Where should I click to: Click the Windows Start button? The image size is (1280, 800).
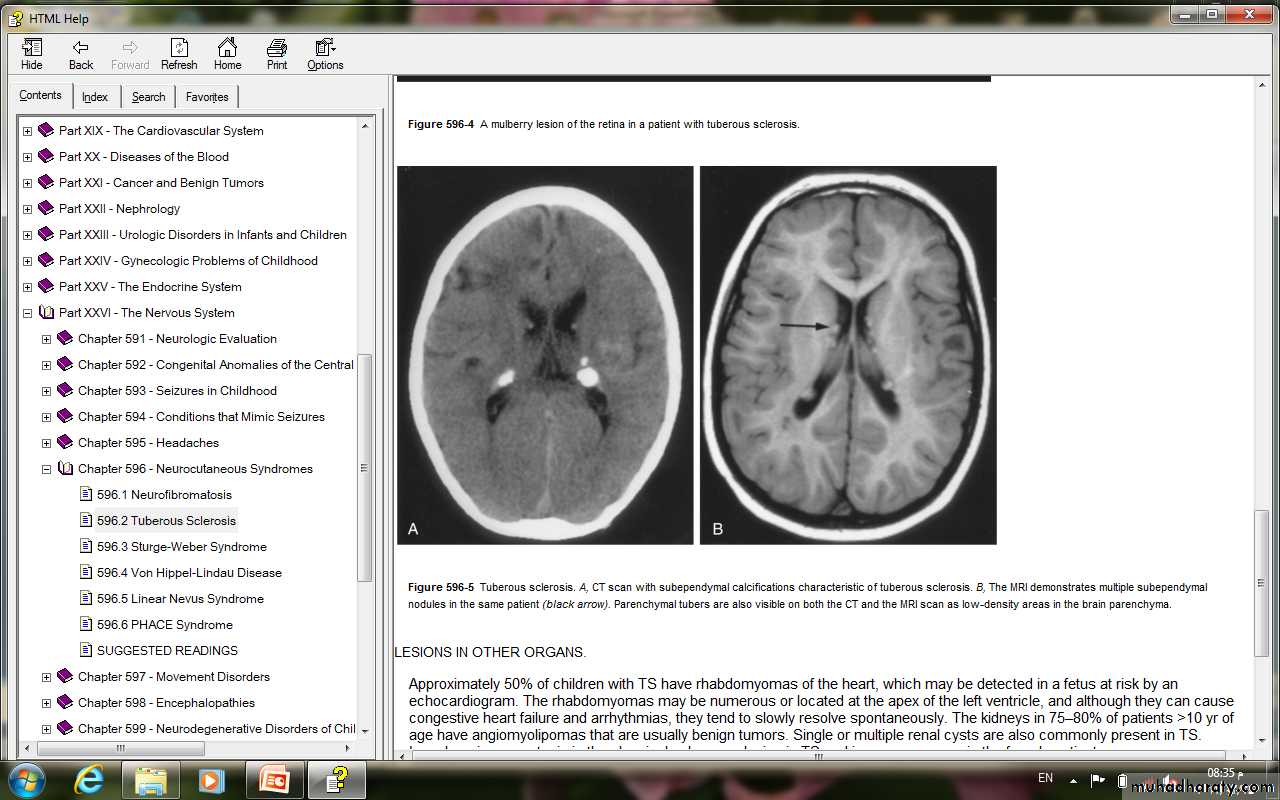[27, 778]
